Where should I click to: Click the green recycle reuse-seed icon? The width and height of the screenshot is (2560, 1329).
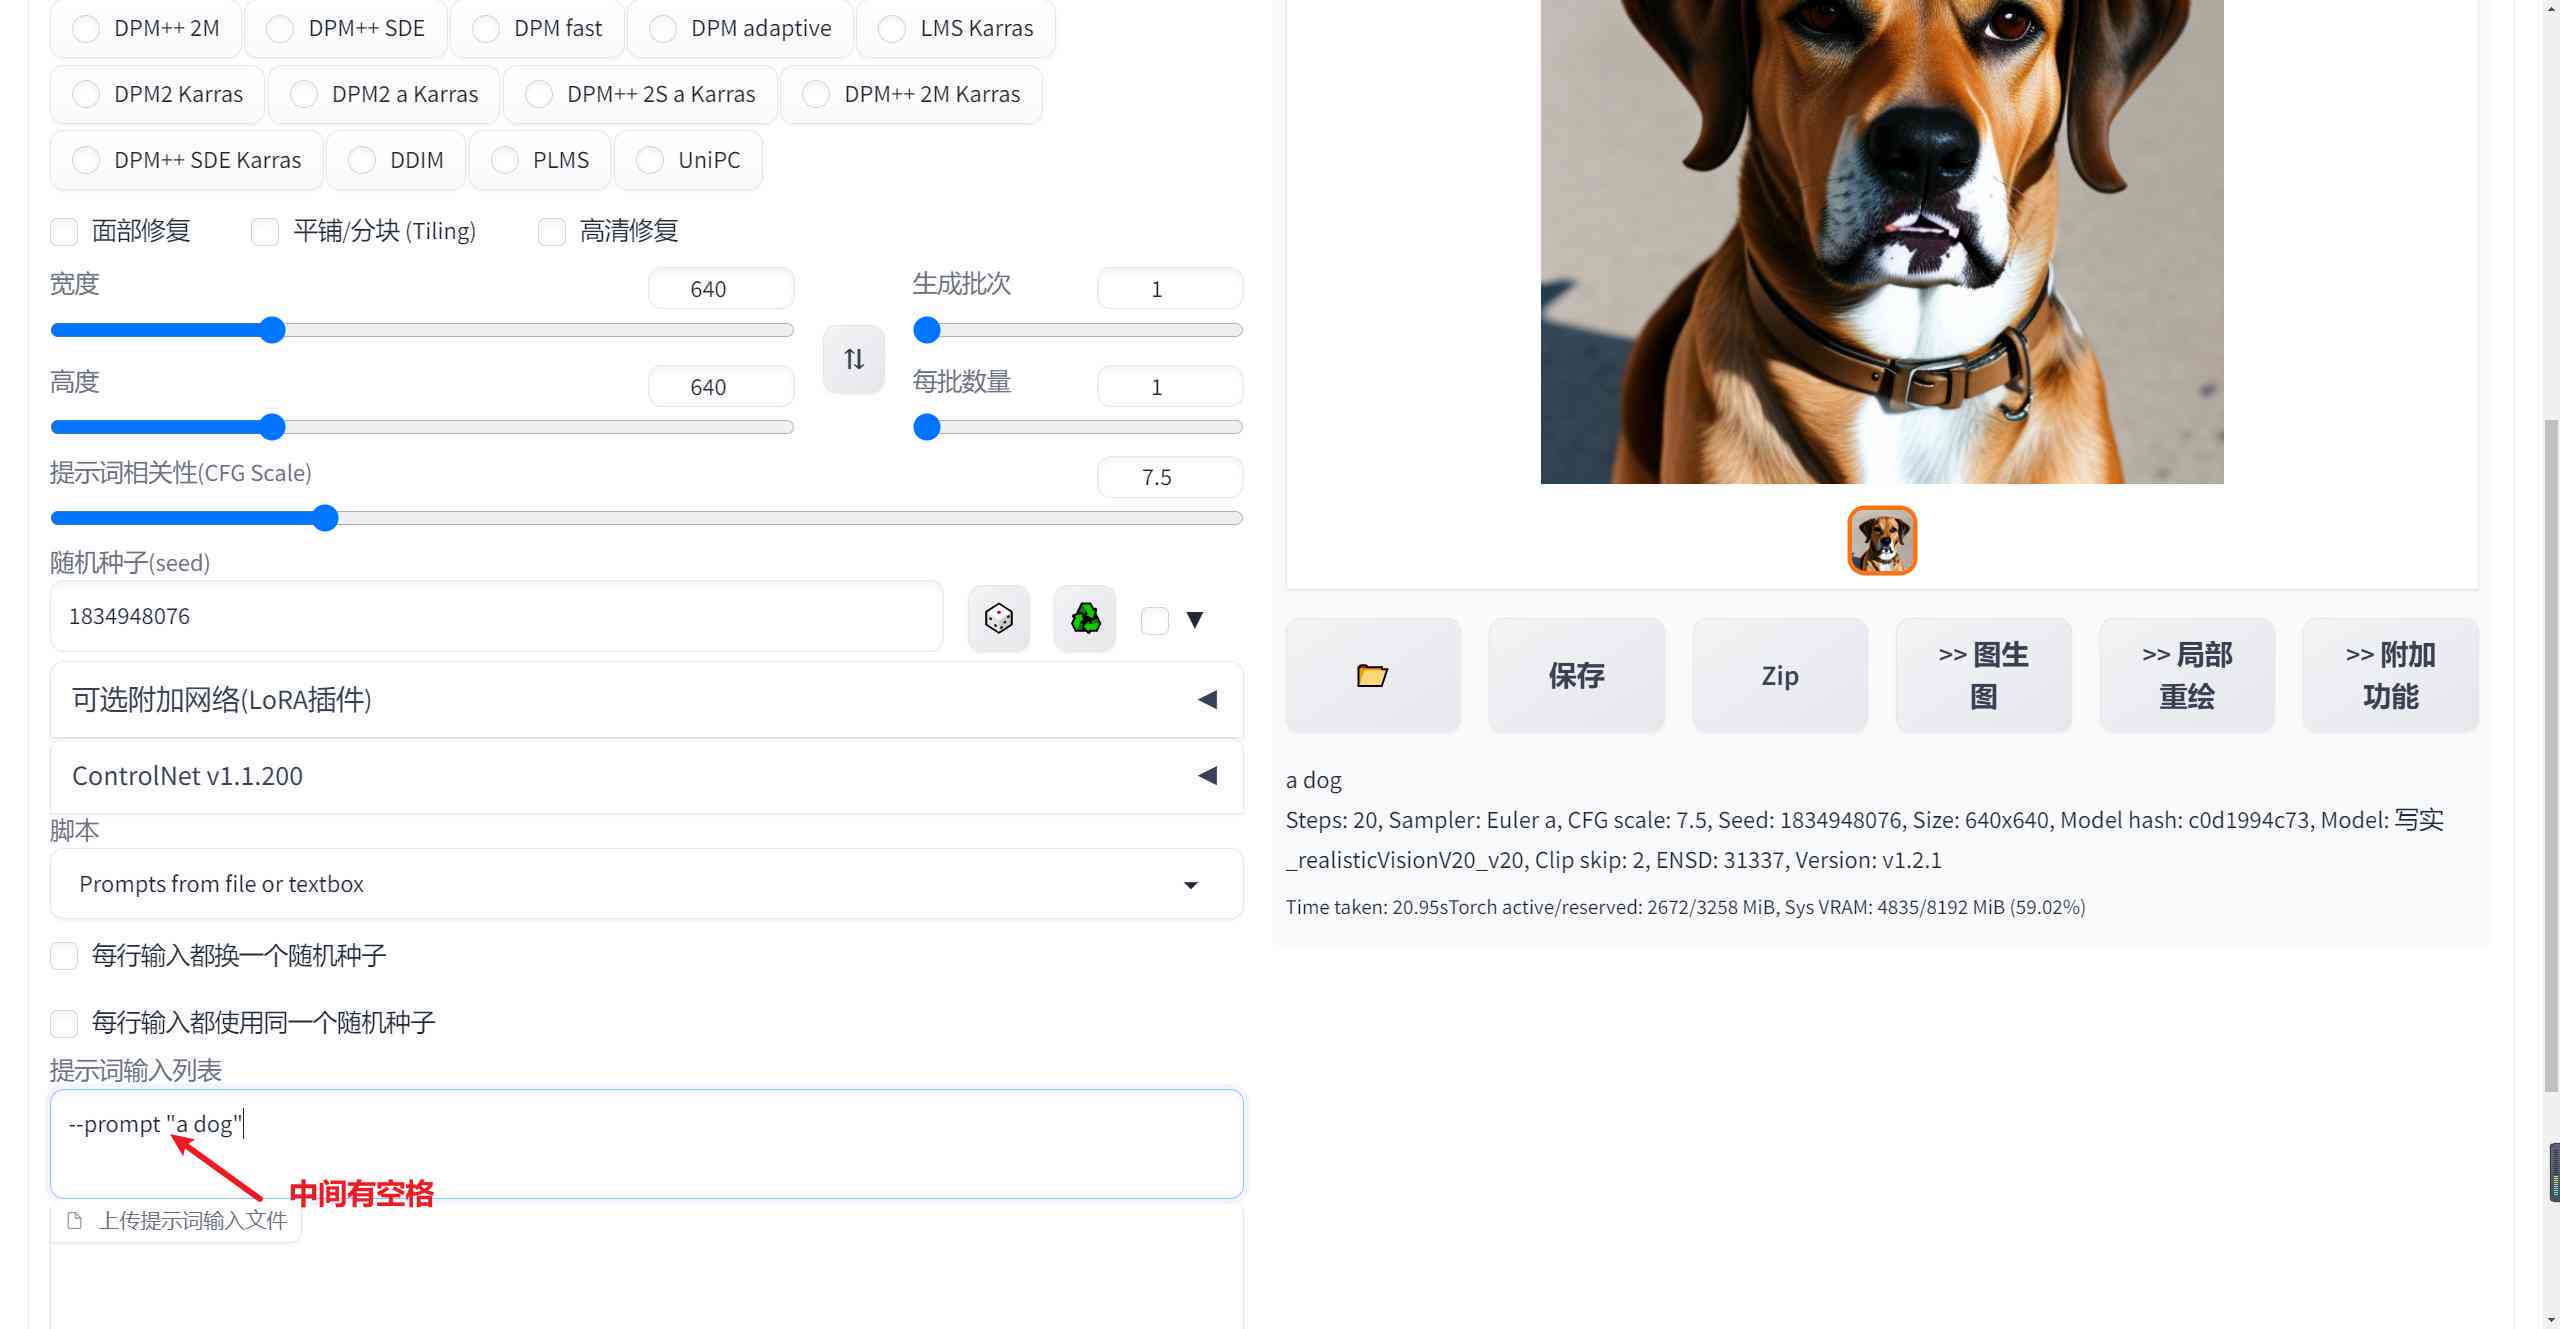1085,618
